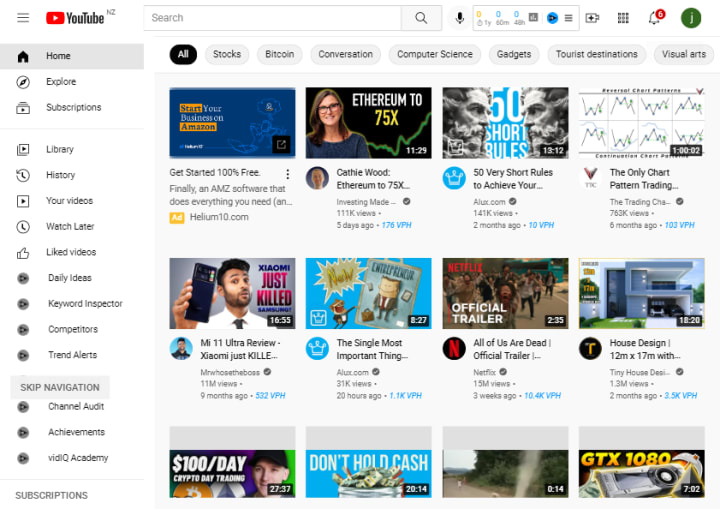Click the Alux.com name under 50 Short Rules

pyautogui.click(x=489, y=202)
